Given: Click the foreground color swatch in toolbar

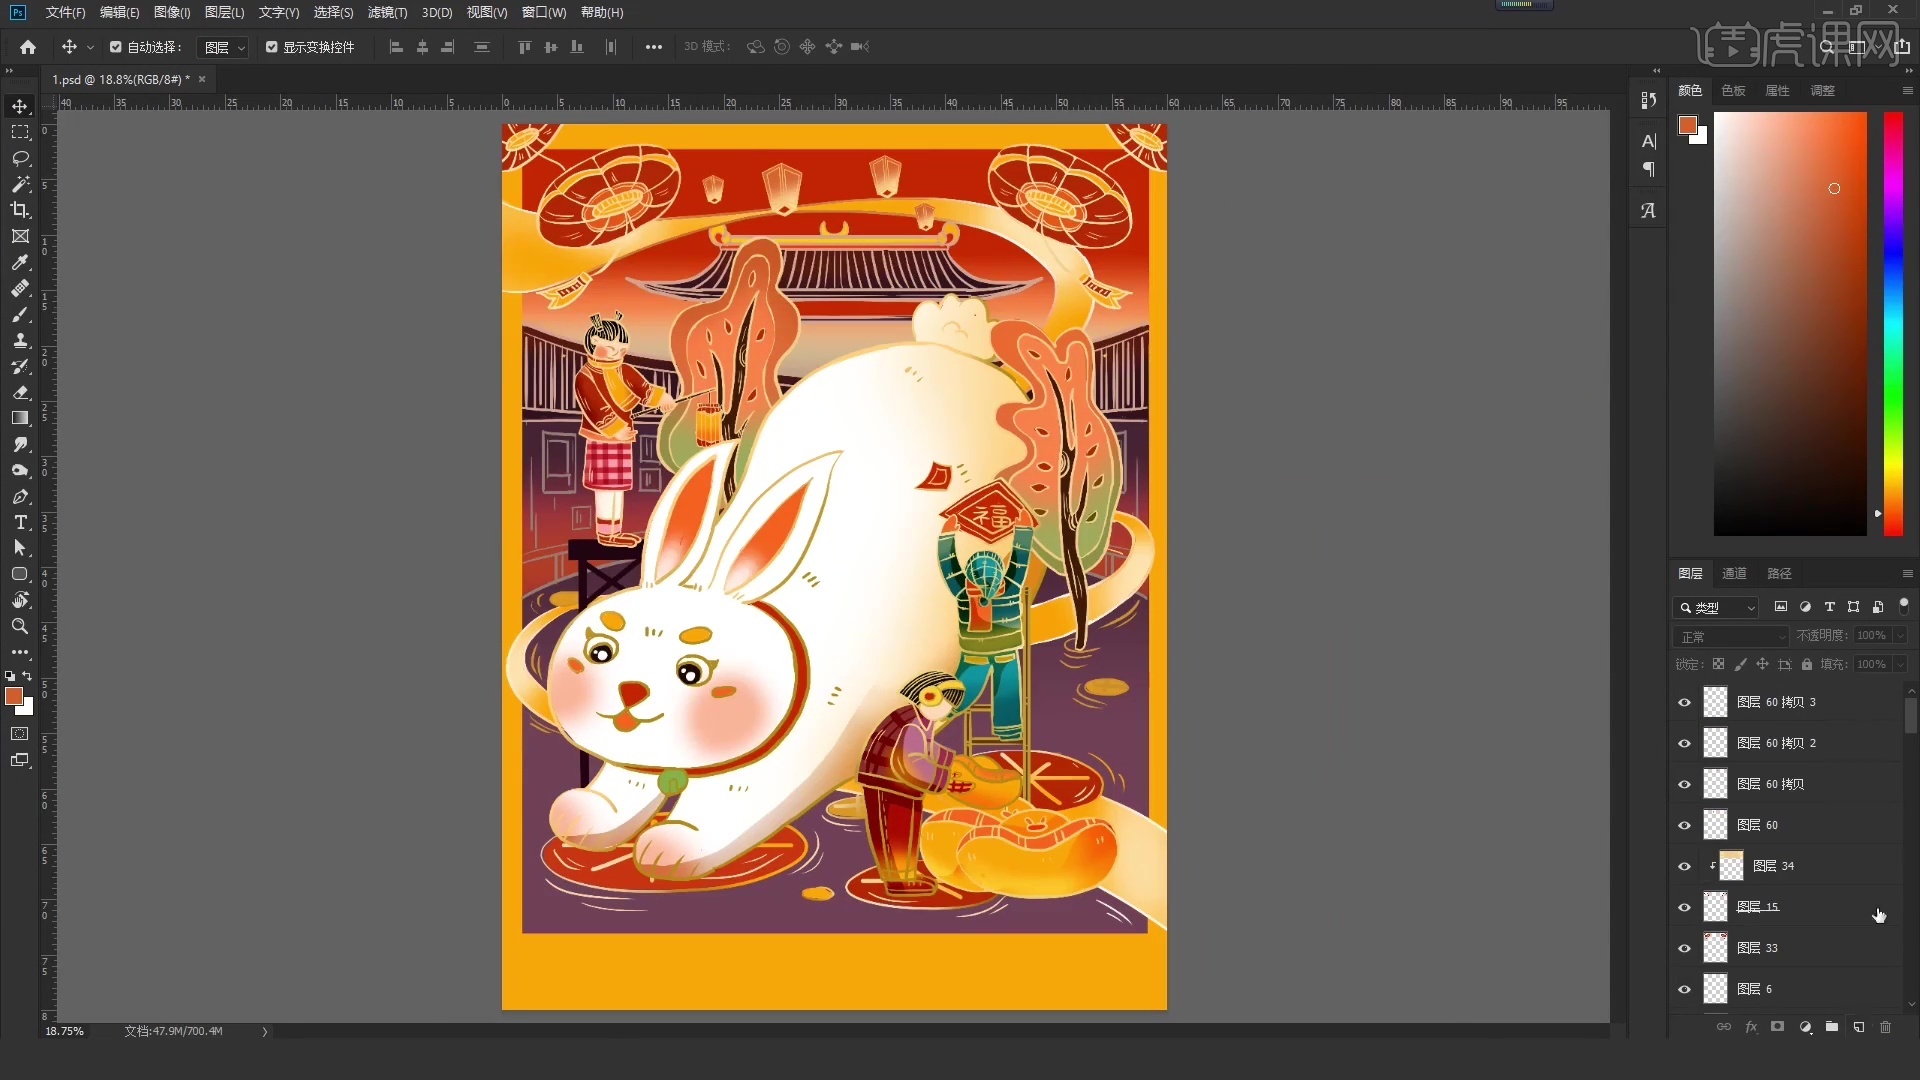Looking at the screenshot, I should coord(14,697).
